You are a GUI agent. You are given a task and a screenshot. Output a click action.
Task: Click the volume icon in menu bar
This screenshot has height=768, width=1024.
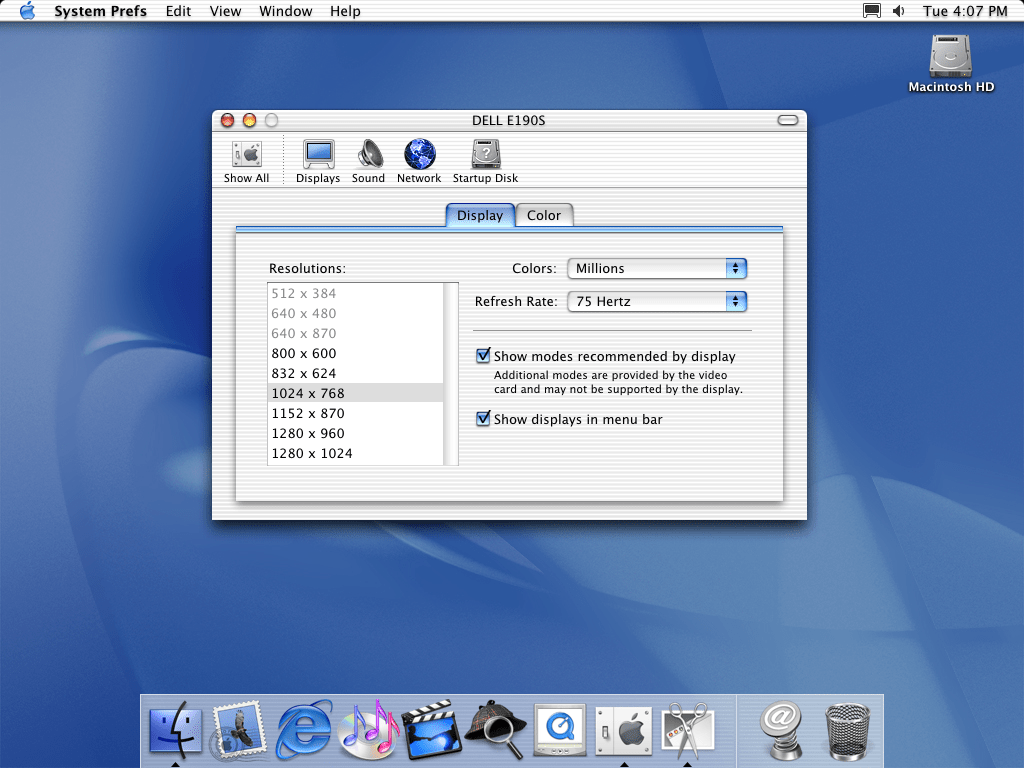pos(898,11)
